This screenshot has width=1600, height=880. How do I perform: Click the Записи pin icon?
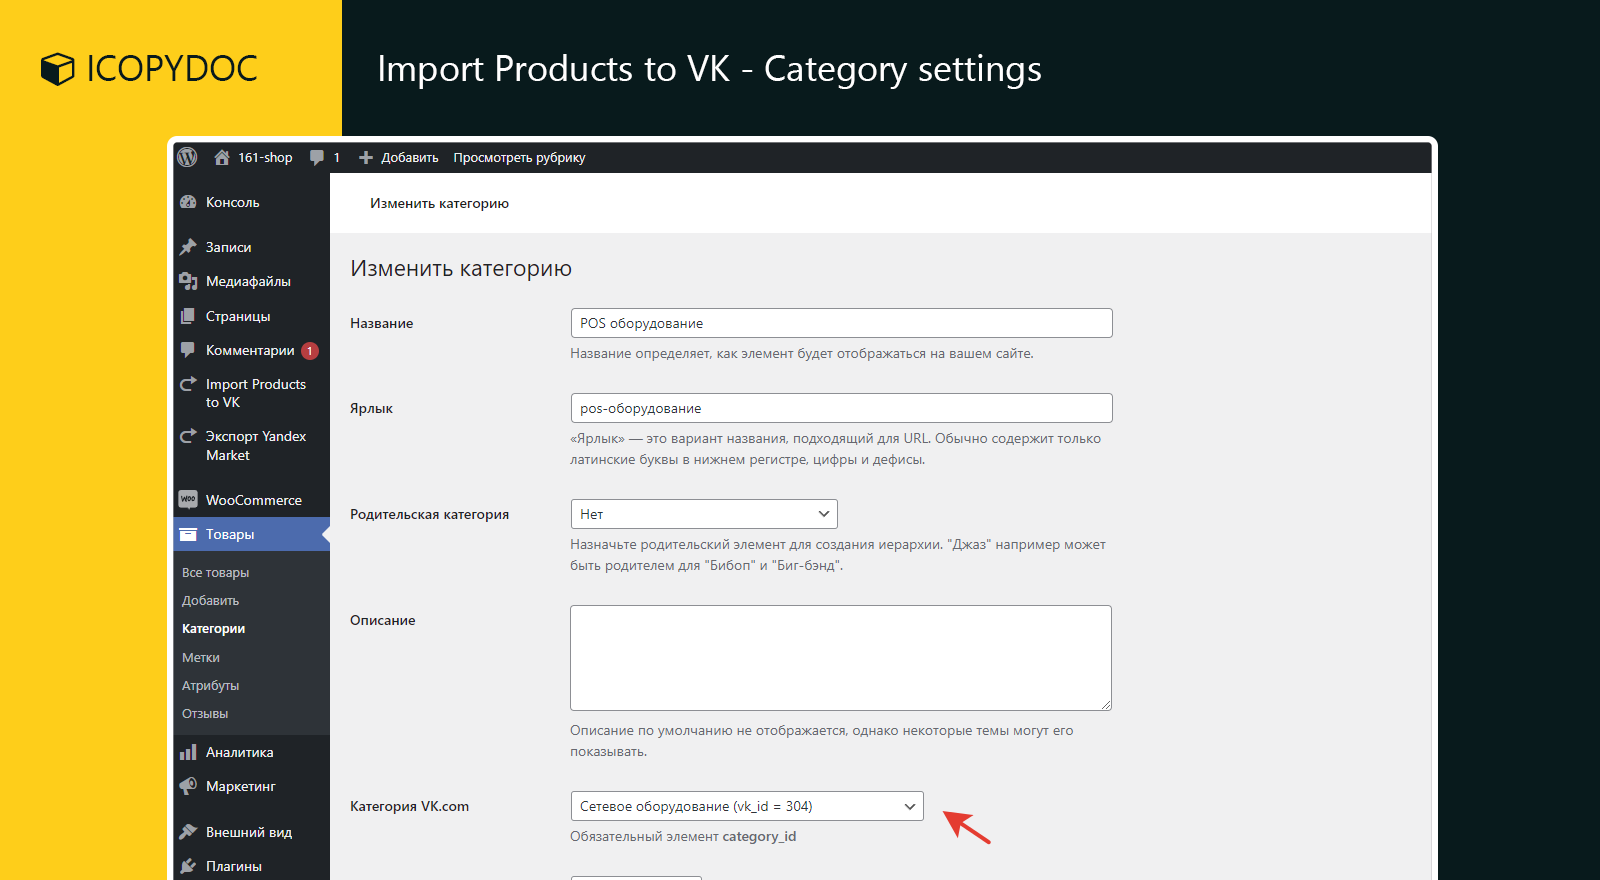pos(188,247)
